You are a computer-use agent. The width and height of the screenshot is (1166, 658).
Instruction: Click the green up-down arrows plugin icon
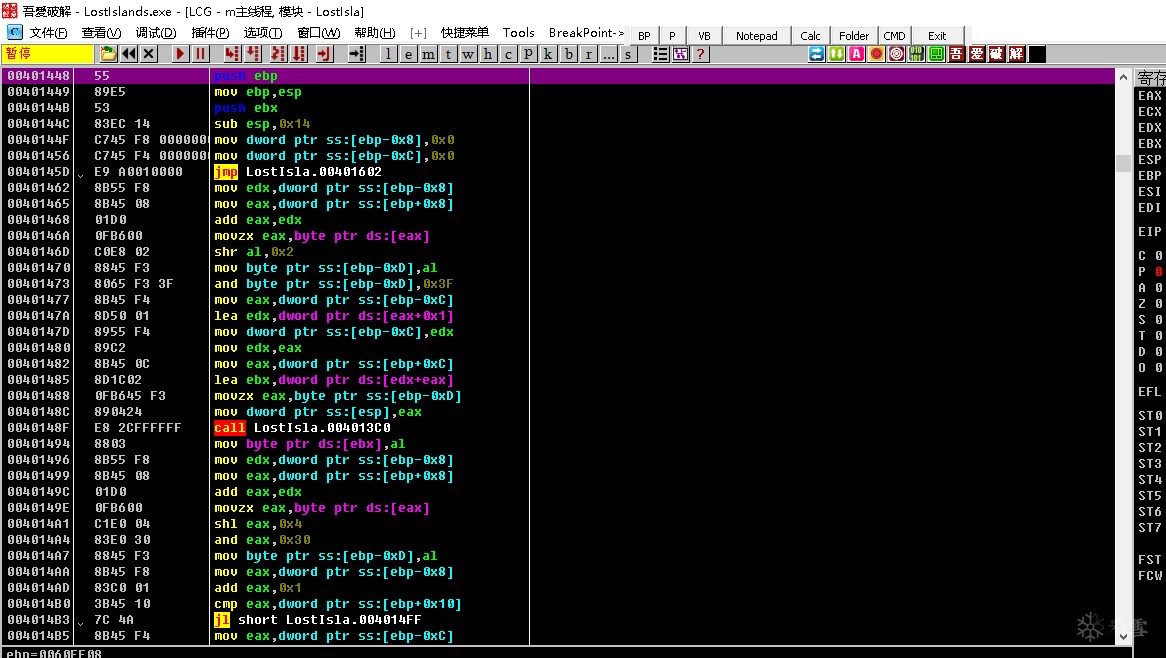pos(837,54)
